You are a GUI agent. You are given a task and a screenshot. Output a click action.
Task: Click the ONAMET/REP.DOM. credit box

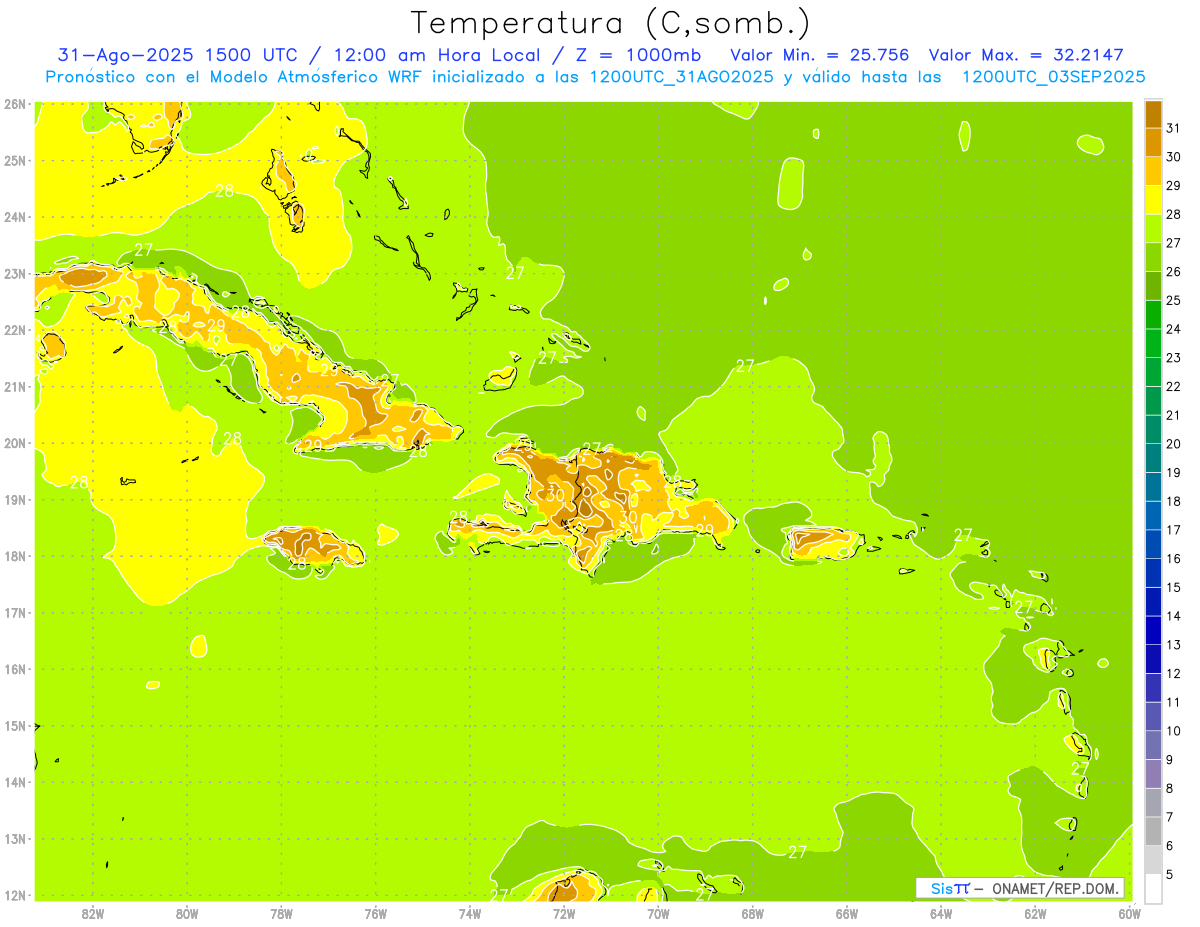(1019, 888)
